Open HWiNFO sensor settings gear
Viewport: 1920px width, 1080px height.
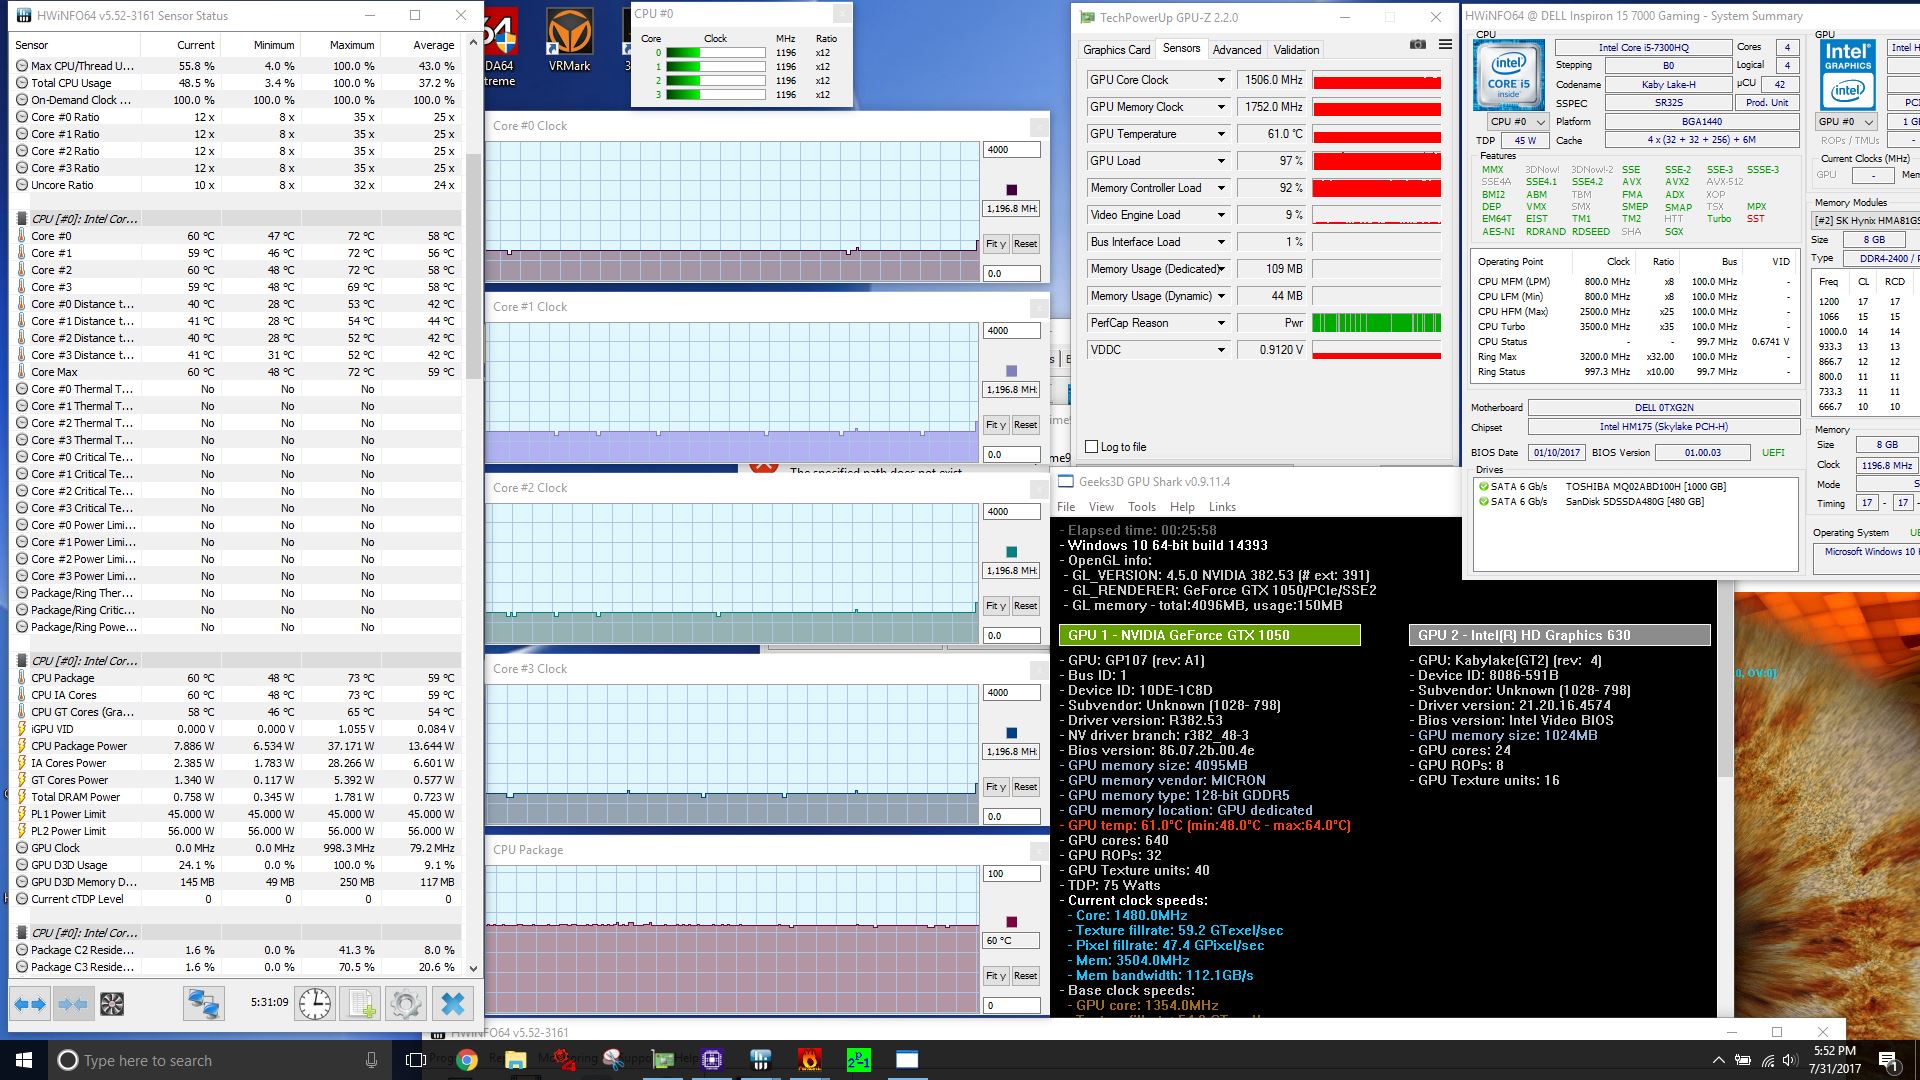point(406,1003)
